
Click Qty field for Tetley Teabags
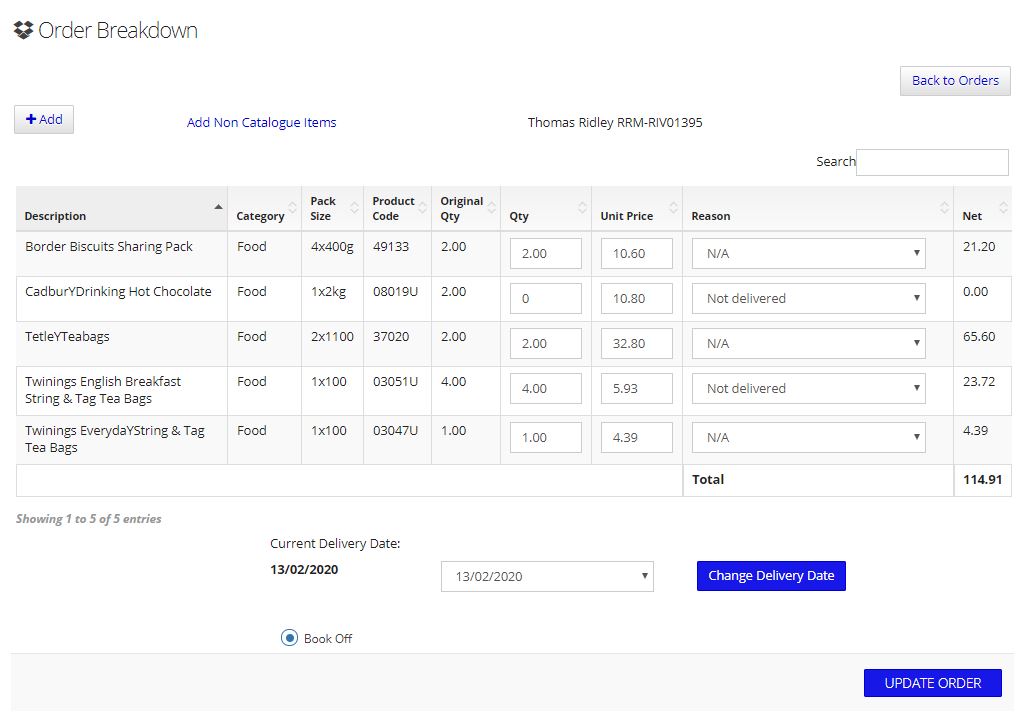(545, 344)
